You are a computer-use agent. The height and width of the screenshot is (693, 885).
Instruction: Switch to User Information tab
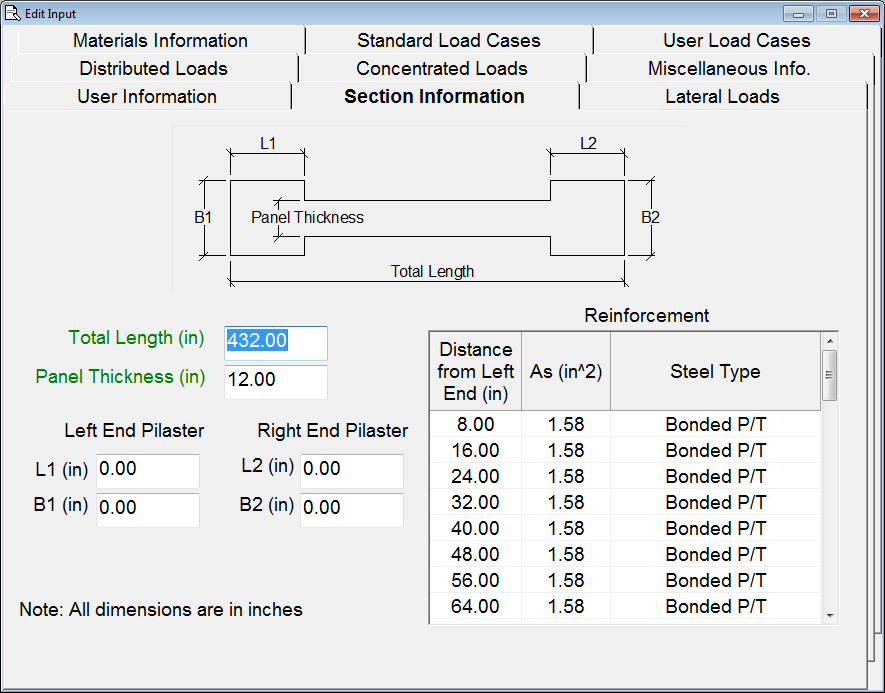point(147,97)
